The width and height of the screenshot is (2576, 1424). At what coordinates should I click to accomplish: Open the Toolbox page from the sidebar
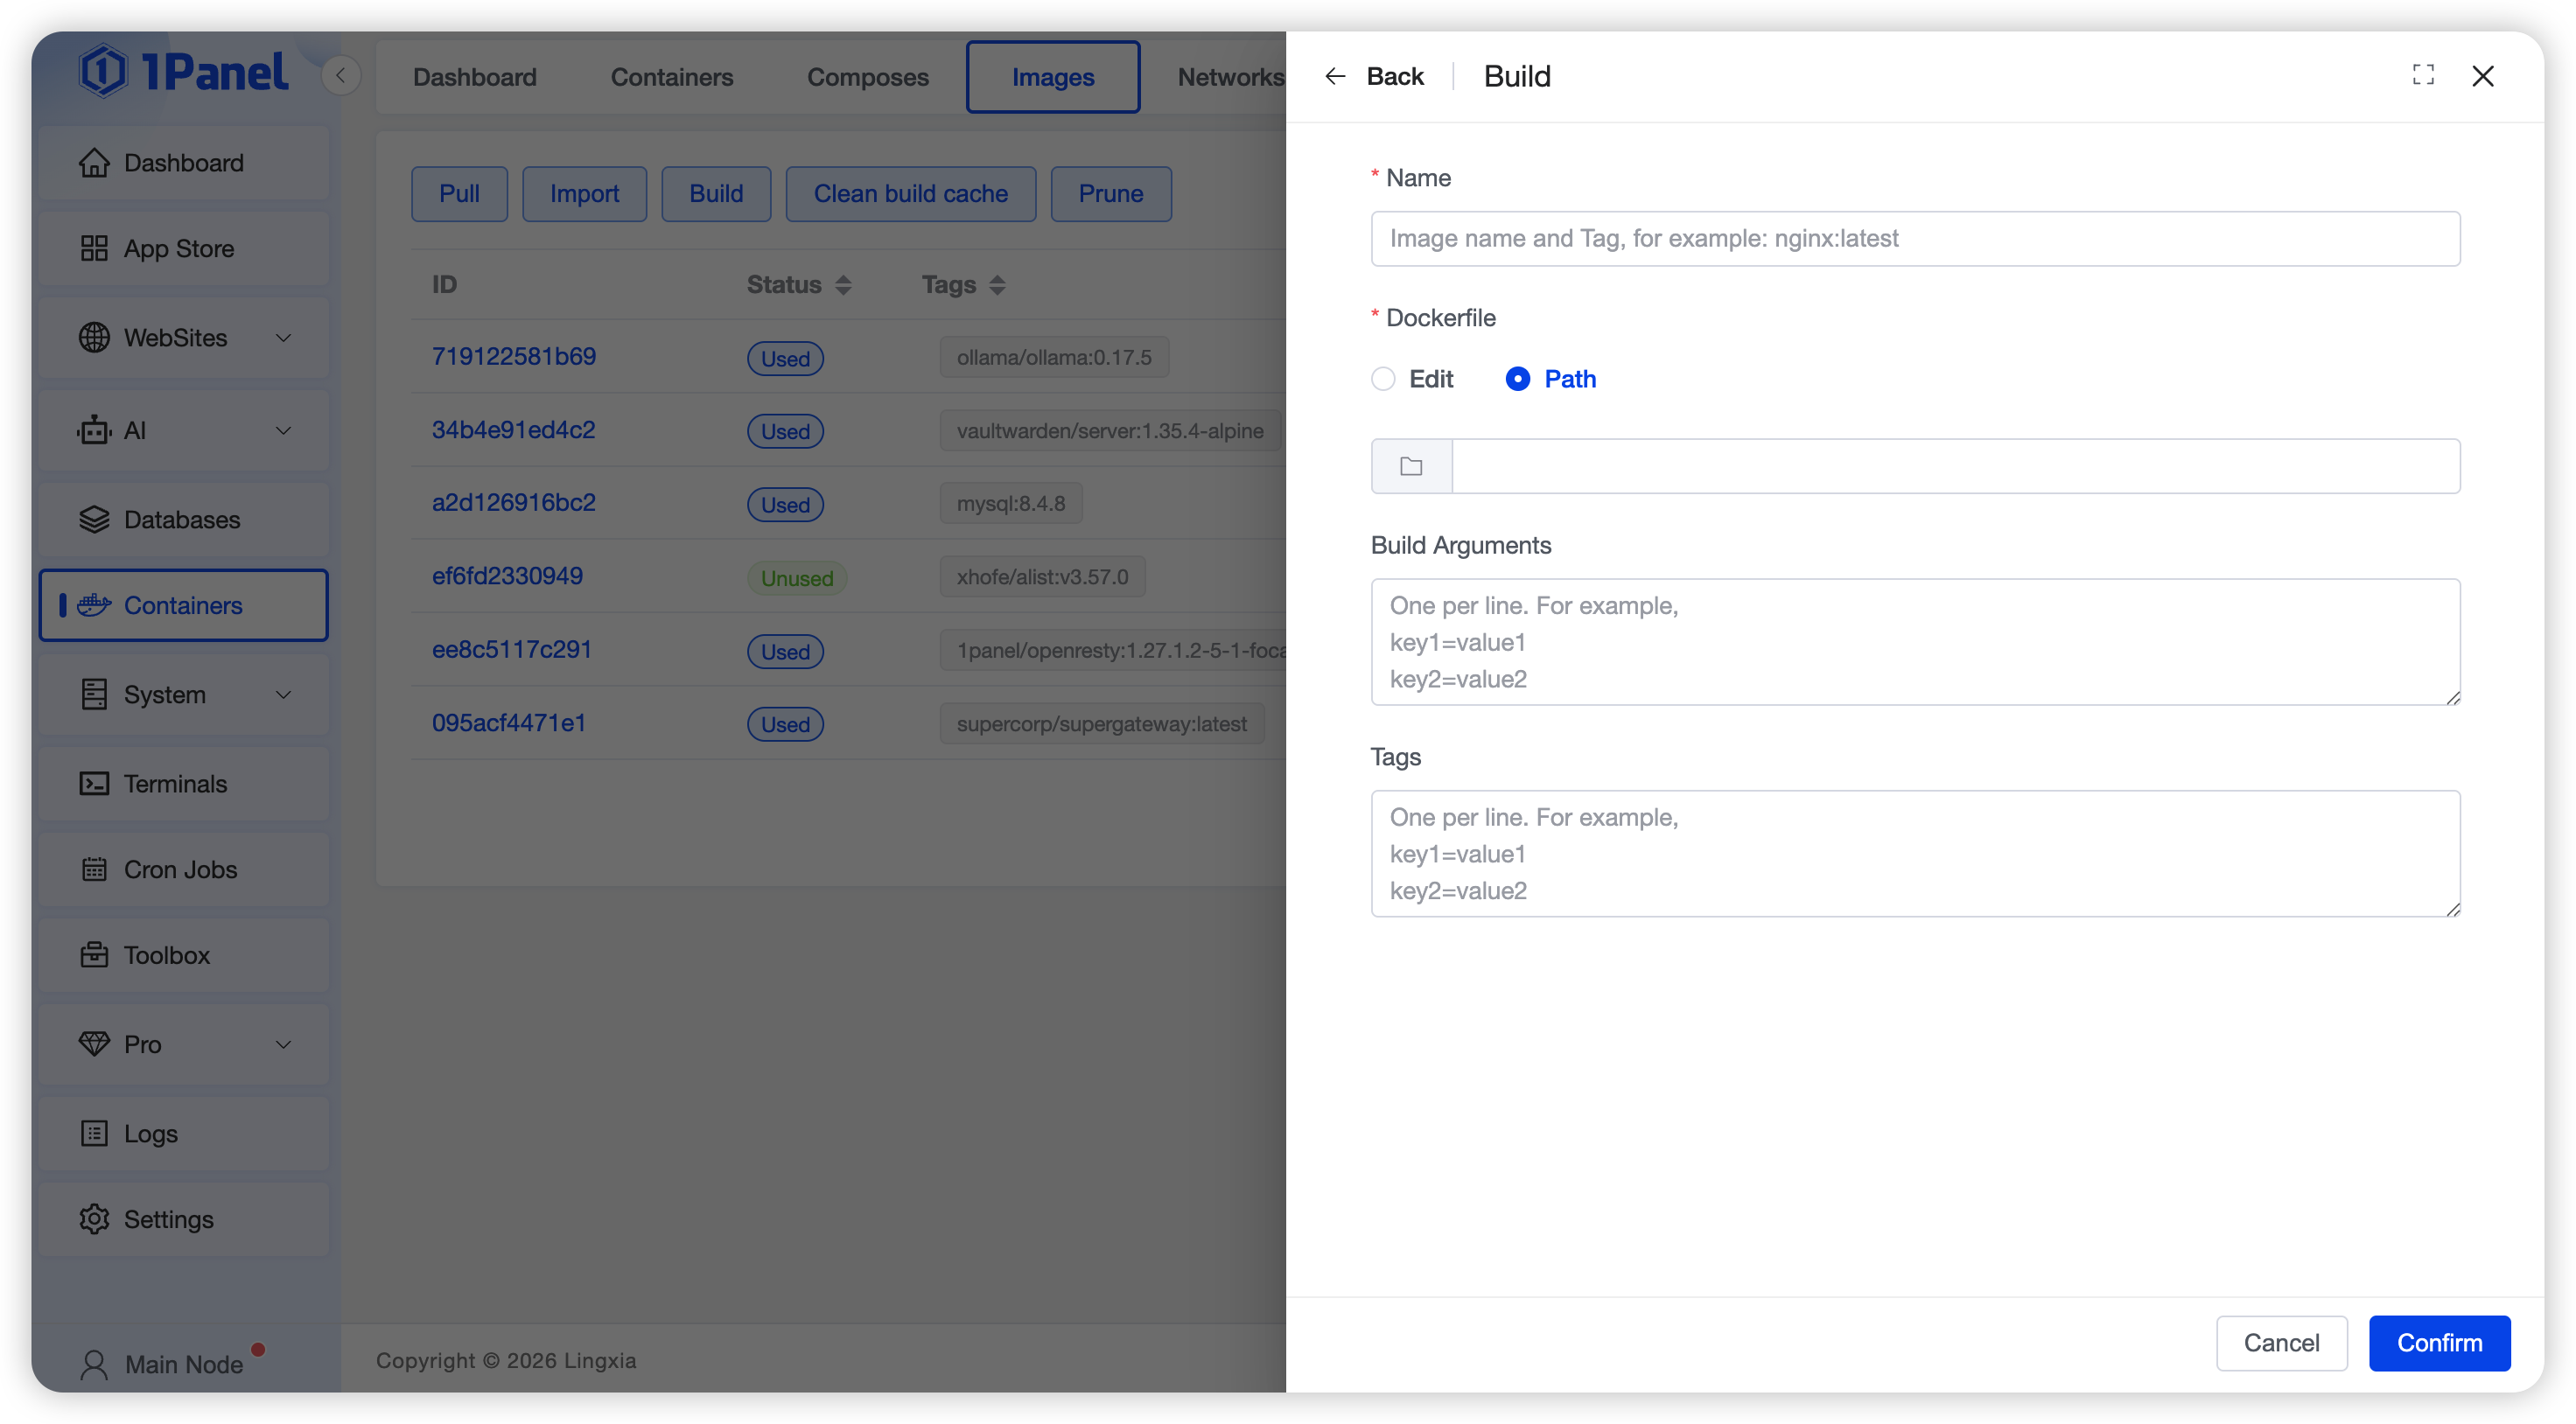click(x=166, y=954)
